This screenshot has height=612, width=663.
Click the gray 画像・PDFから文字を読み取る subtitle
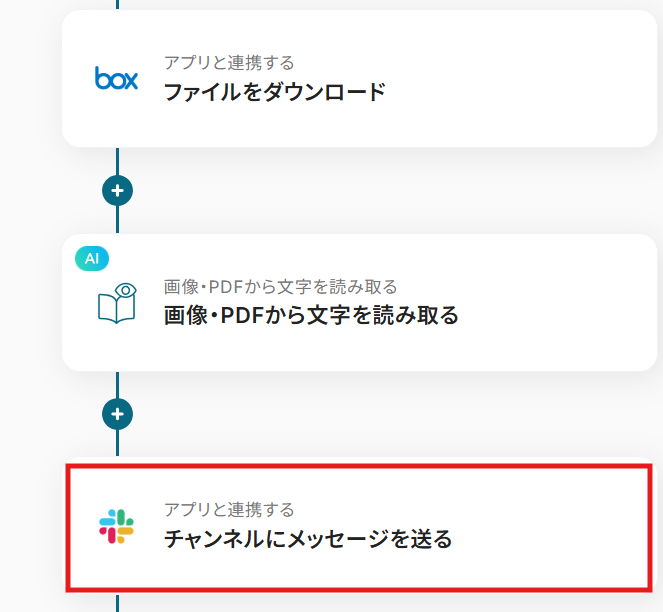(x=280, y=287)
